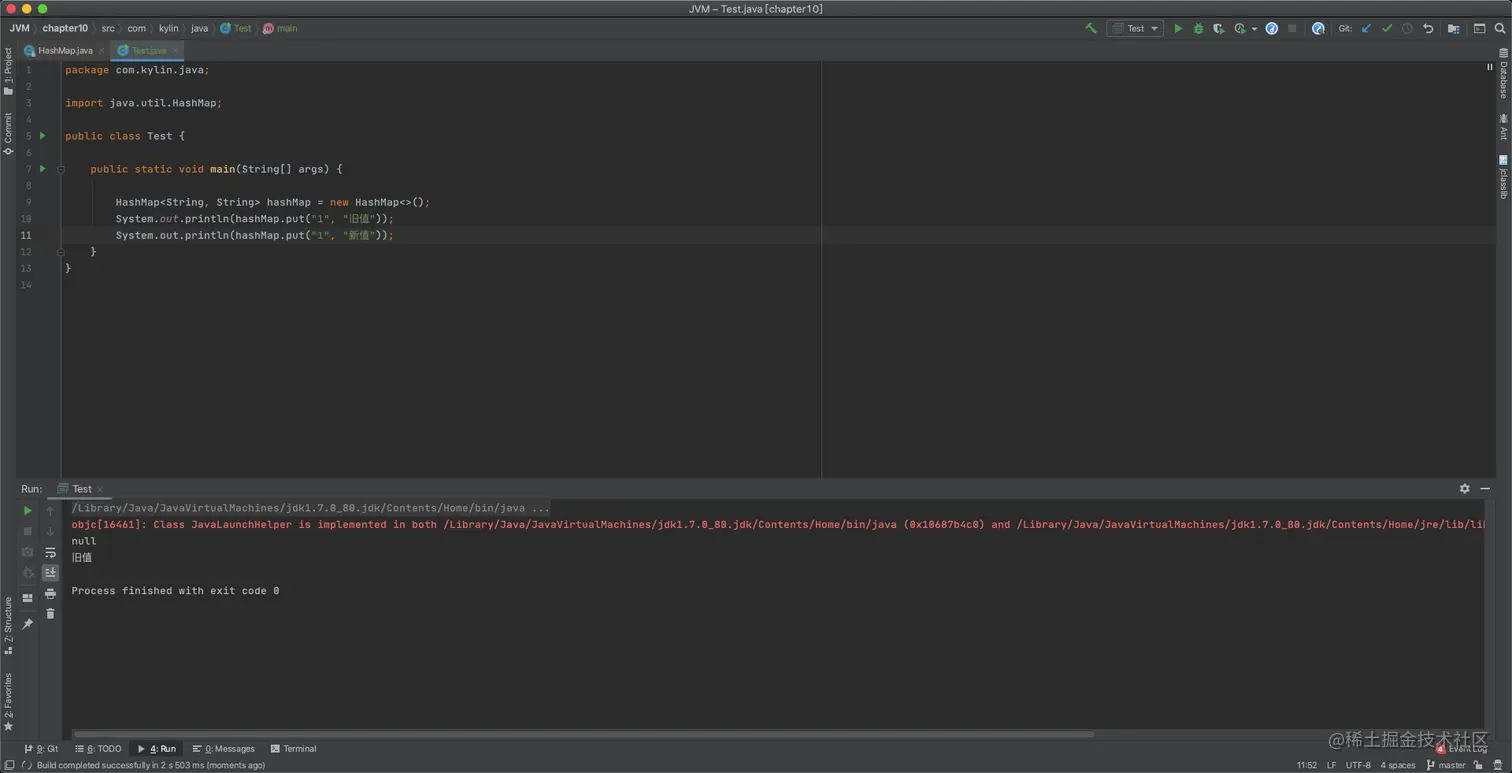This screenshot has width=1512, height=773.
Task: Toggle the Structure tool window
Action: click(x=8, y=626)
